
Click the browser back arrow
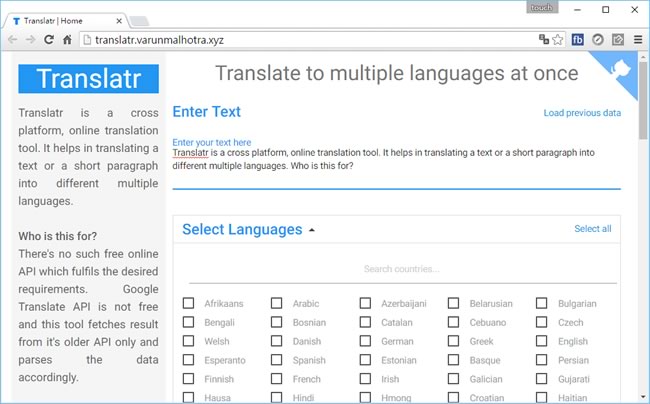12,40
